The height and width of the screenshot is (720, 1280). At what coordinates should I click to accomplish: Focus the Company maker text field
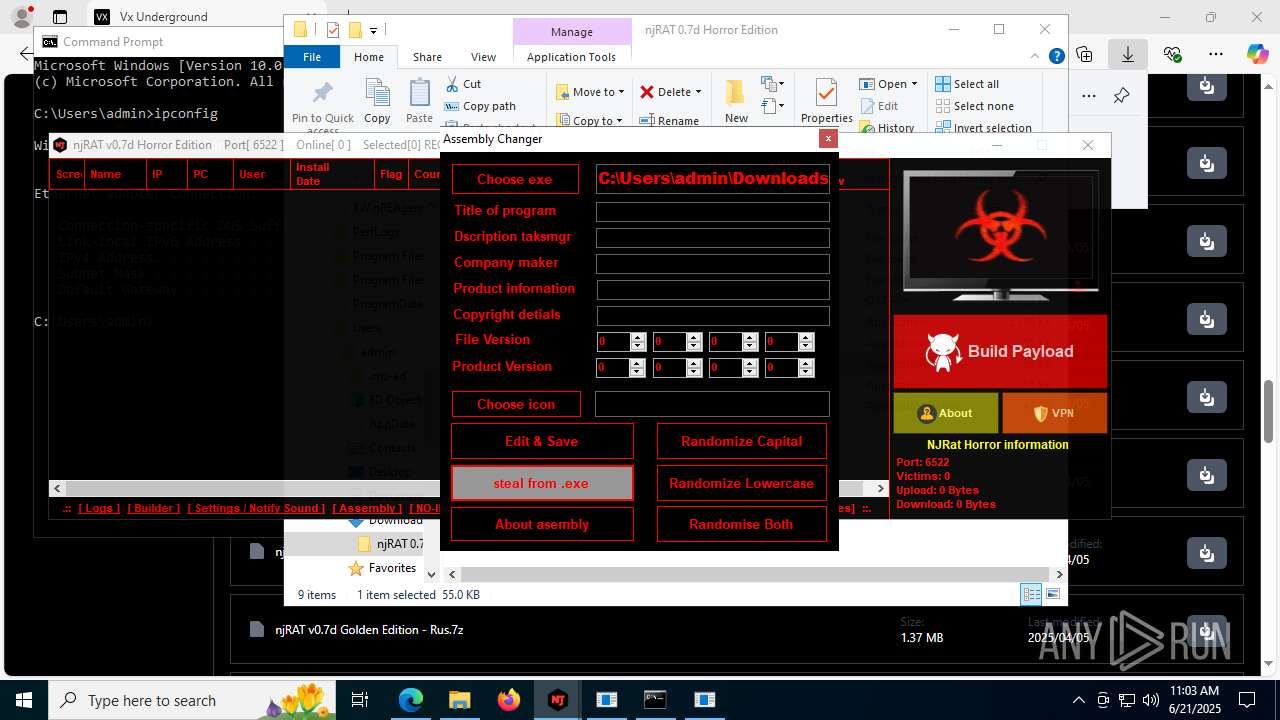point(712,264)
